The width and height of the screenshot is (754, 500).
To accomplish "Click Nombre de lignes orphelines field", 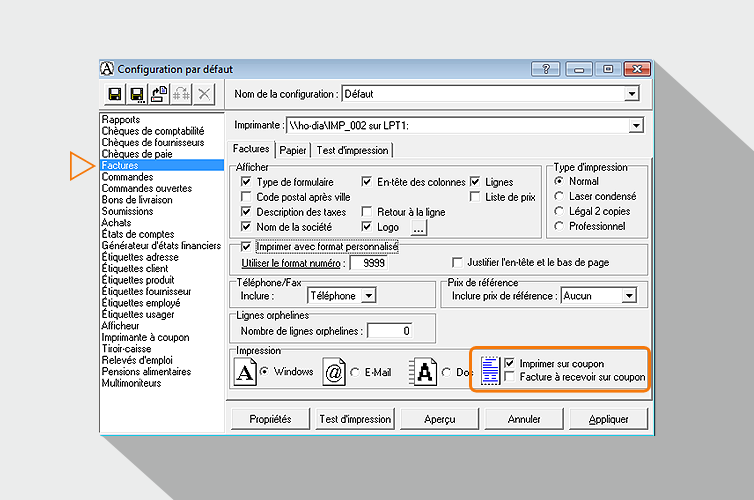I will [390, 331].
